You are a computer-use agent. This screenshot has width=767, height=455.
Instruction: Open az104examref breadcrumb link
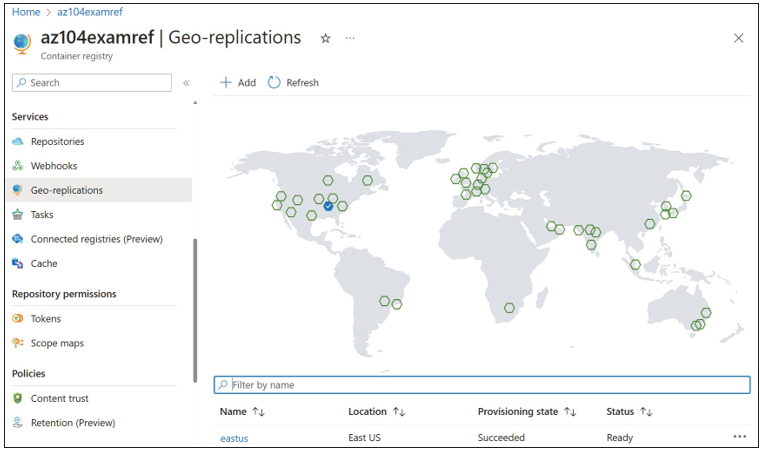[90, 12]
